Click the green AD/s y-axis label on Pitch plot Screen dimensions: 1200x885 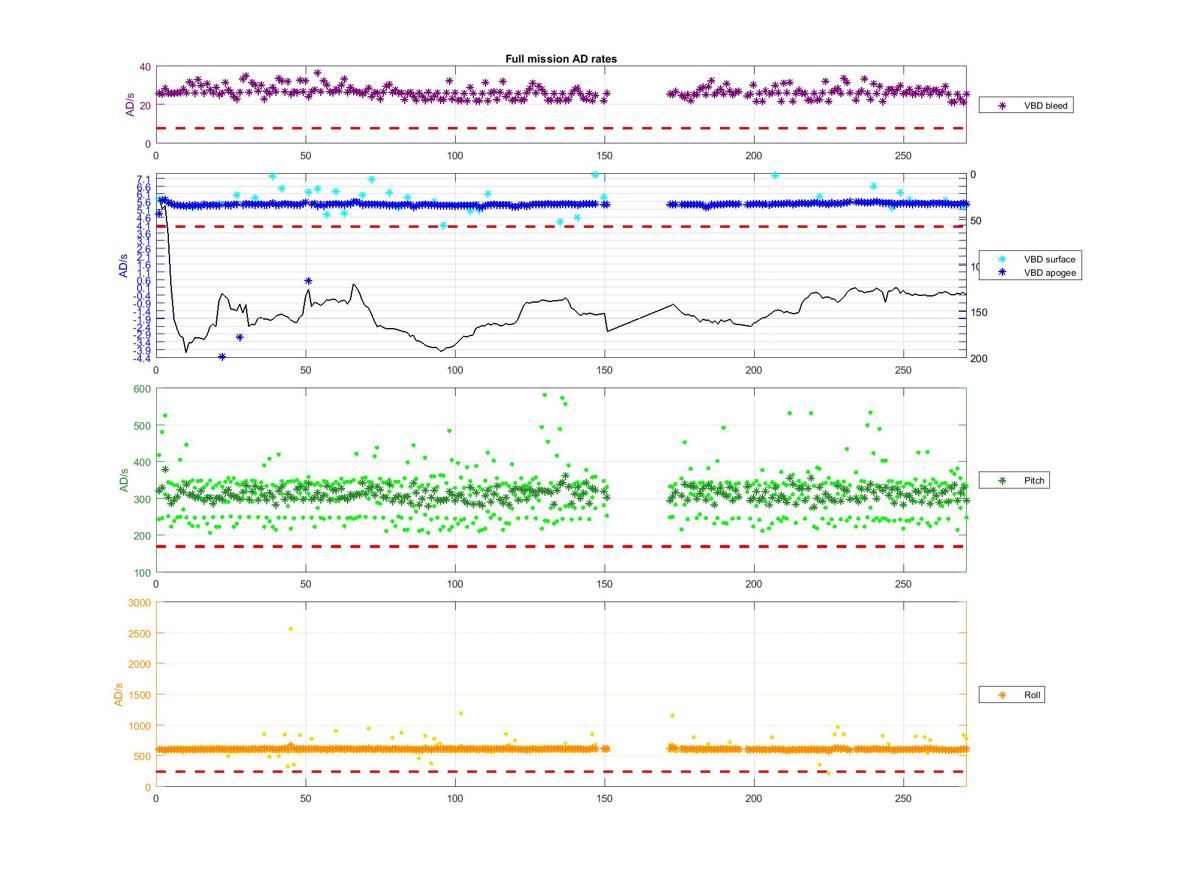[124, 481]
